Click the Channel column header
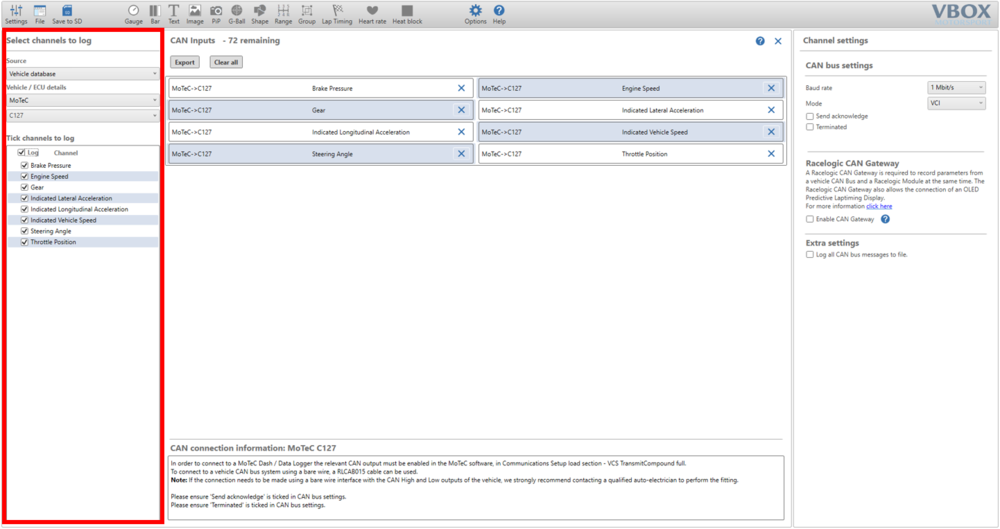Viewport: 1000px width, 529px height. point(66,153)
